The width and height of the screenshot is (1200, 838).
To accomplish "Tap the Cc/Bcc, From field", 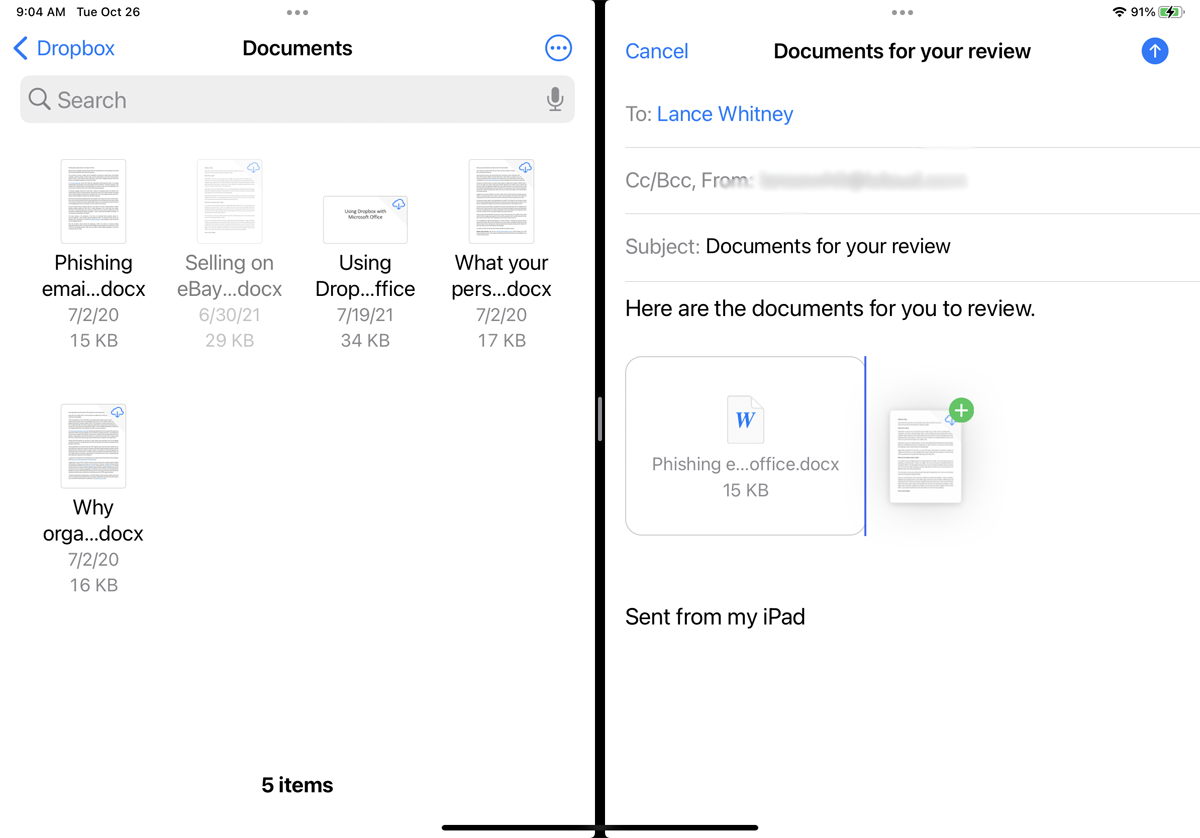I will pos(912,181).
